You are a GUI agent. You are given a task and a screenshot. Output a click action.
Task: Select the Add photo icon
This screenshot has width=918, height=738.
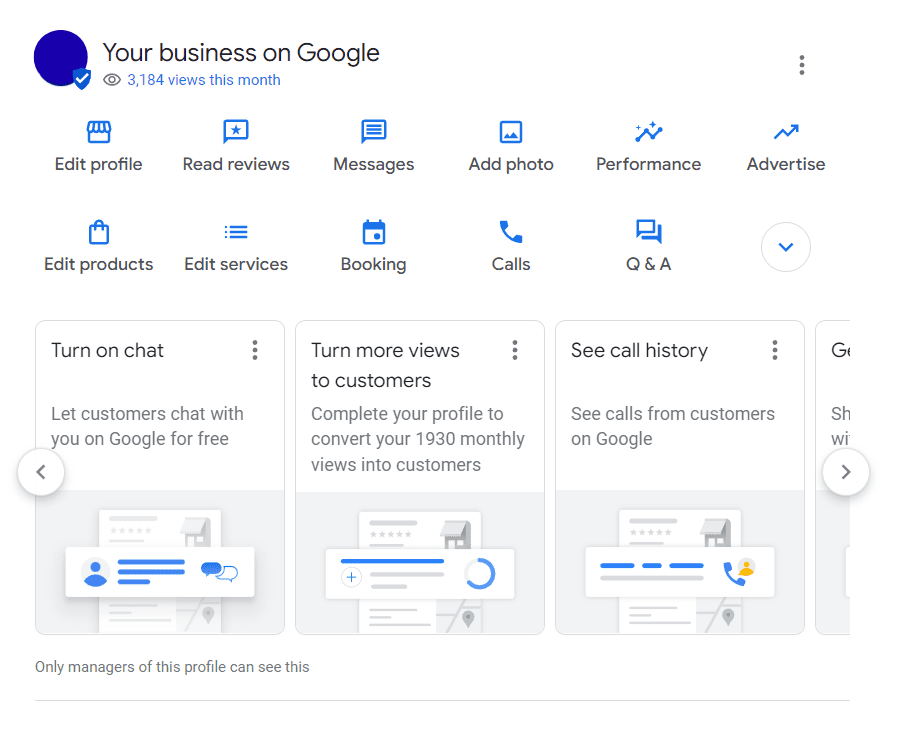tap(511, 132)
